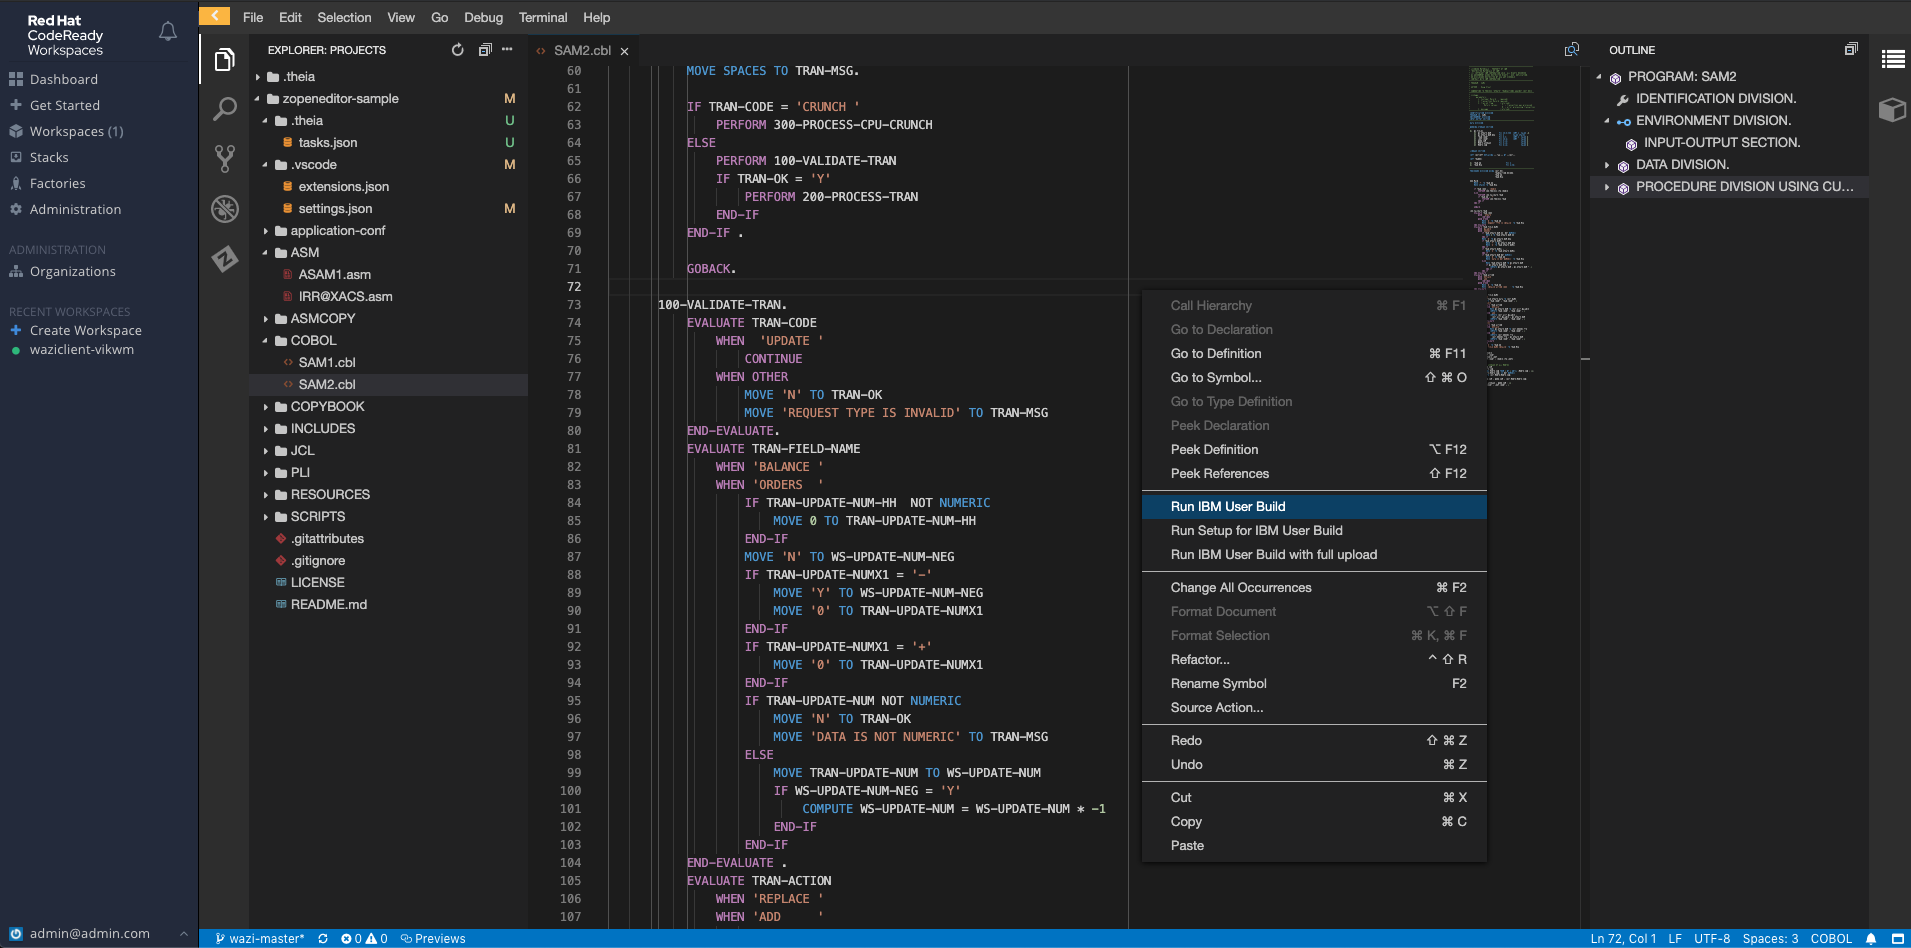Image resolution: width=1911 pixels, height=948 pixels.
Task: Open Explorer more actions ellipsis
Action: coord(508,50)
